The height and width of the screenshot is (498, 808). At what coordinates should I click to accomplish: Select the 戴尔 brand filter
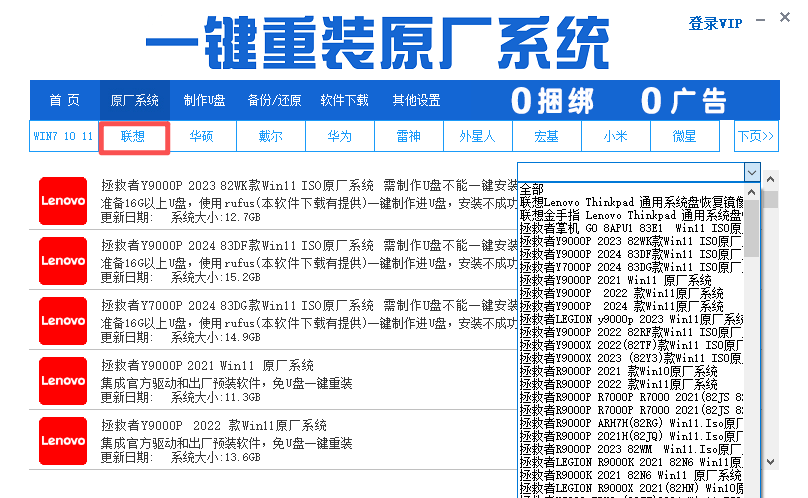[x=271, y=136]
